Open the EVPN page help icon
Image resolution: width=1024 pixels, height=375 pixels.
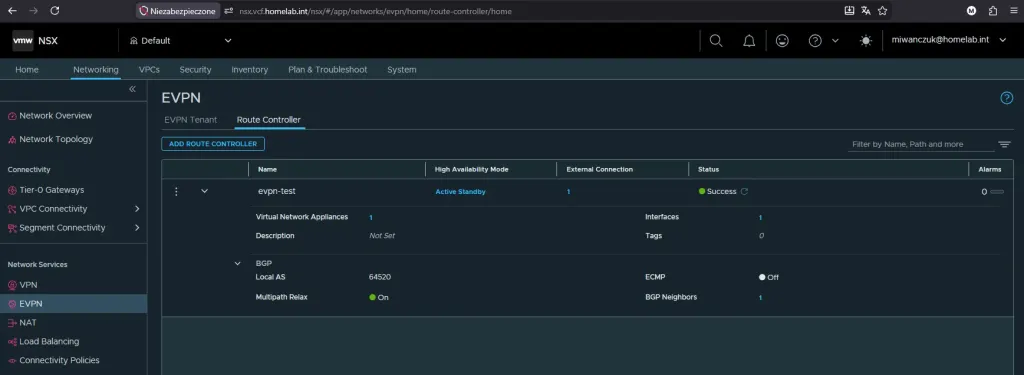[1006, 98]
